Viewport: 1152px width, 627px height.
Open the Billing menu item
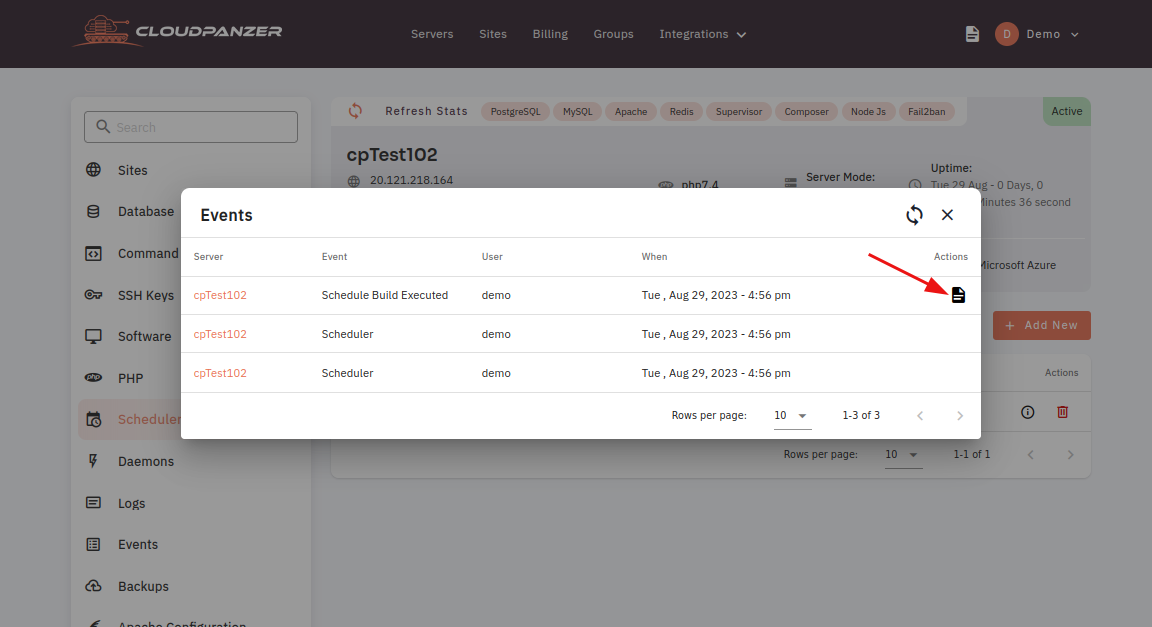(550, 34)
